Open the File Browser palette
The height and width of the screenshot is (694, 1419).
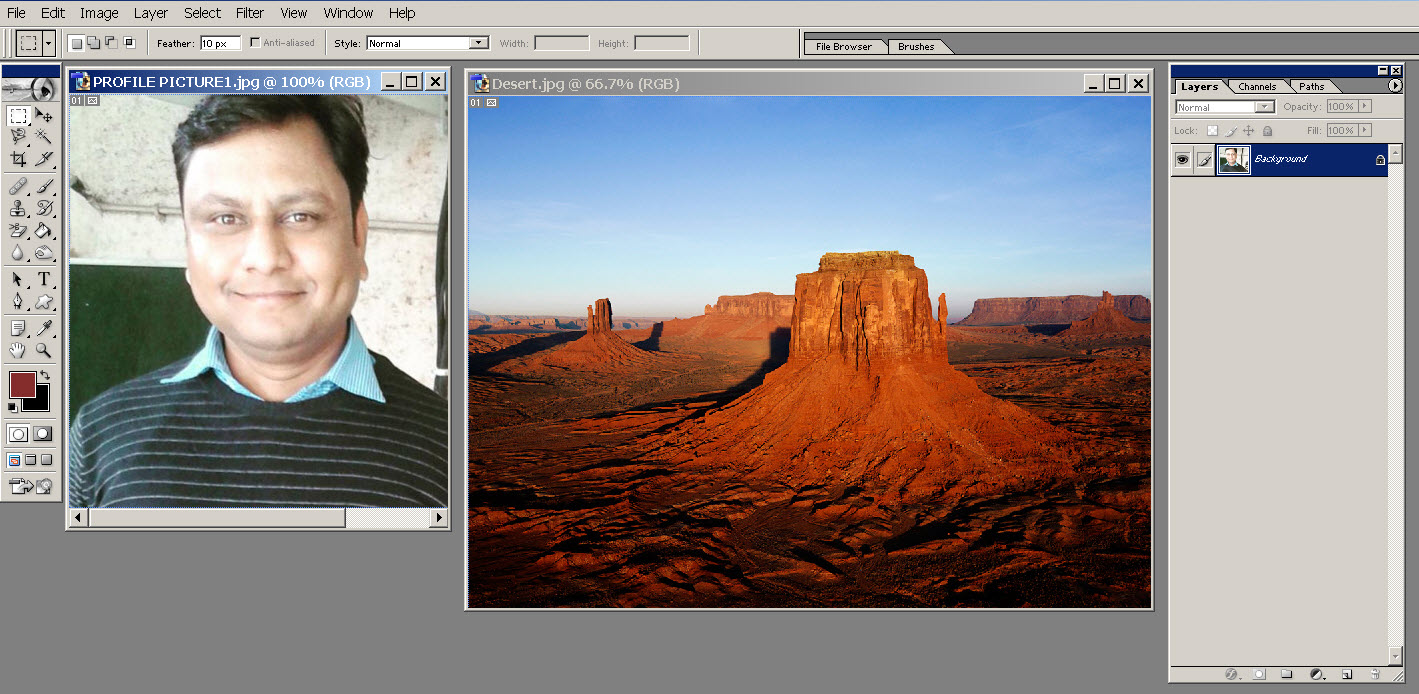pos(845,46)
